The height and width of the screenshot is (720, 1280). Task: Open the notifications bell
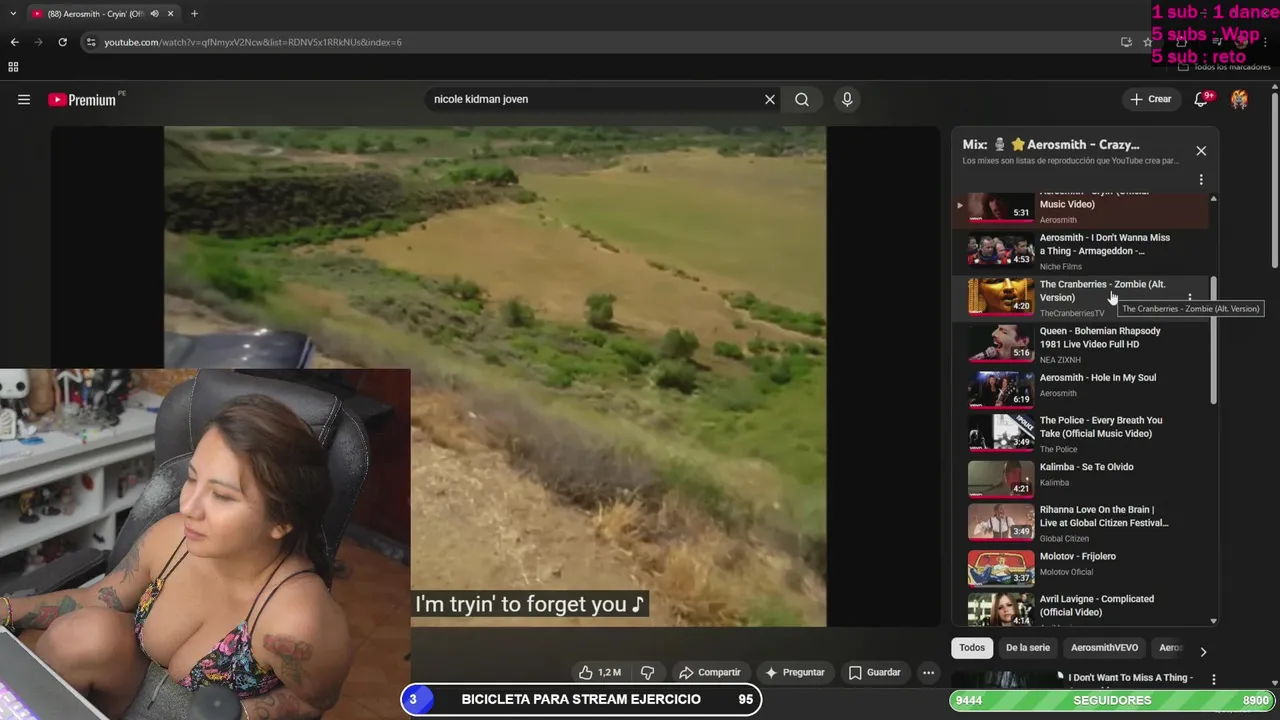point(1202,99)
